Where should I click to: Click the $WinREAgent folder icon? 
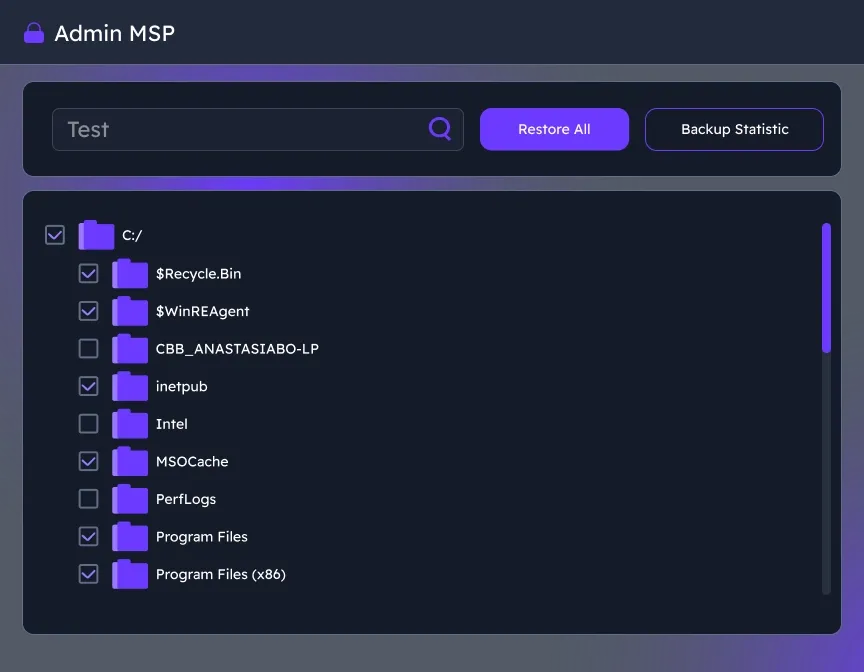(x=130, y=310)
